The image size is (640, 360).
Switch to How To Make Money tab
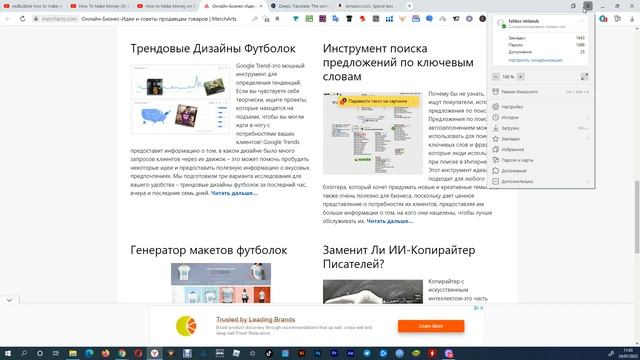click(x=100, y=6)
